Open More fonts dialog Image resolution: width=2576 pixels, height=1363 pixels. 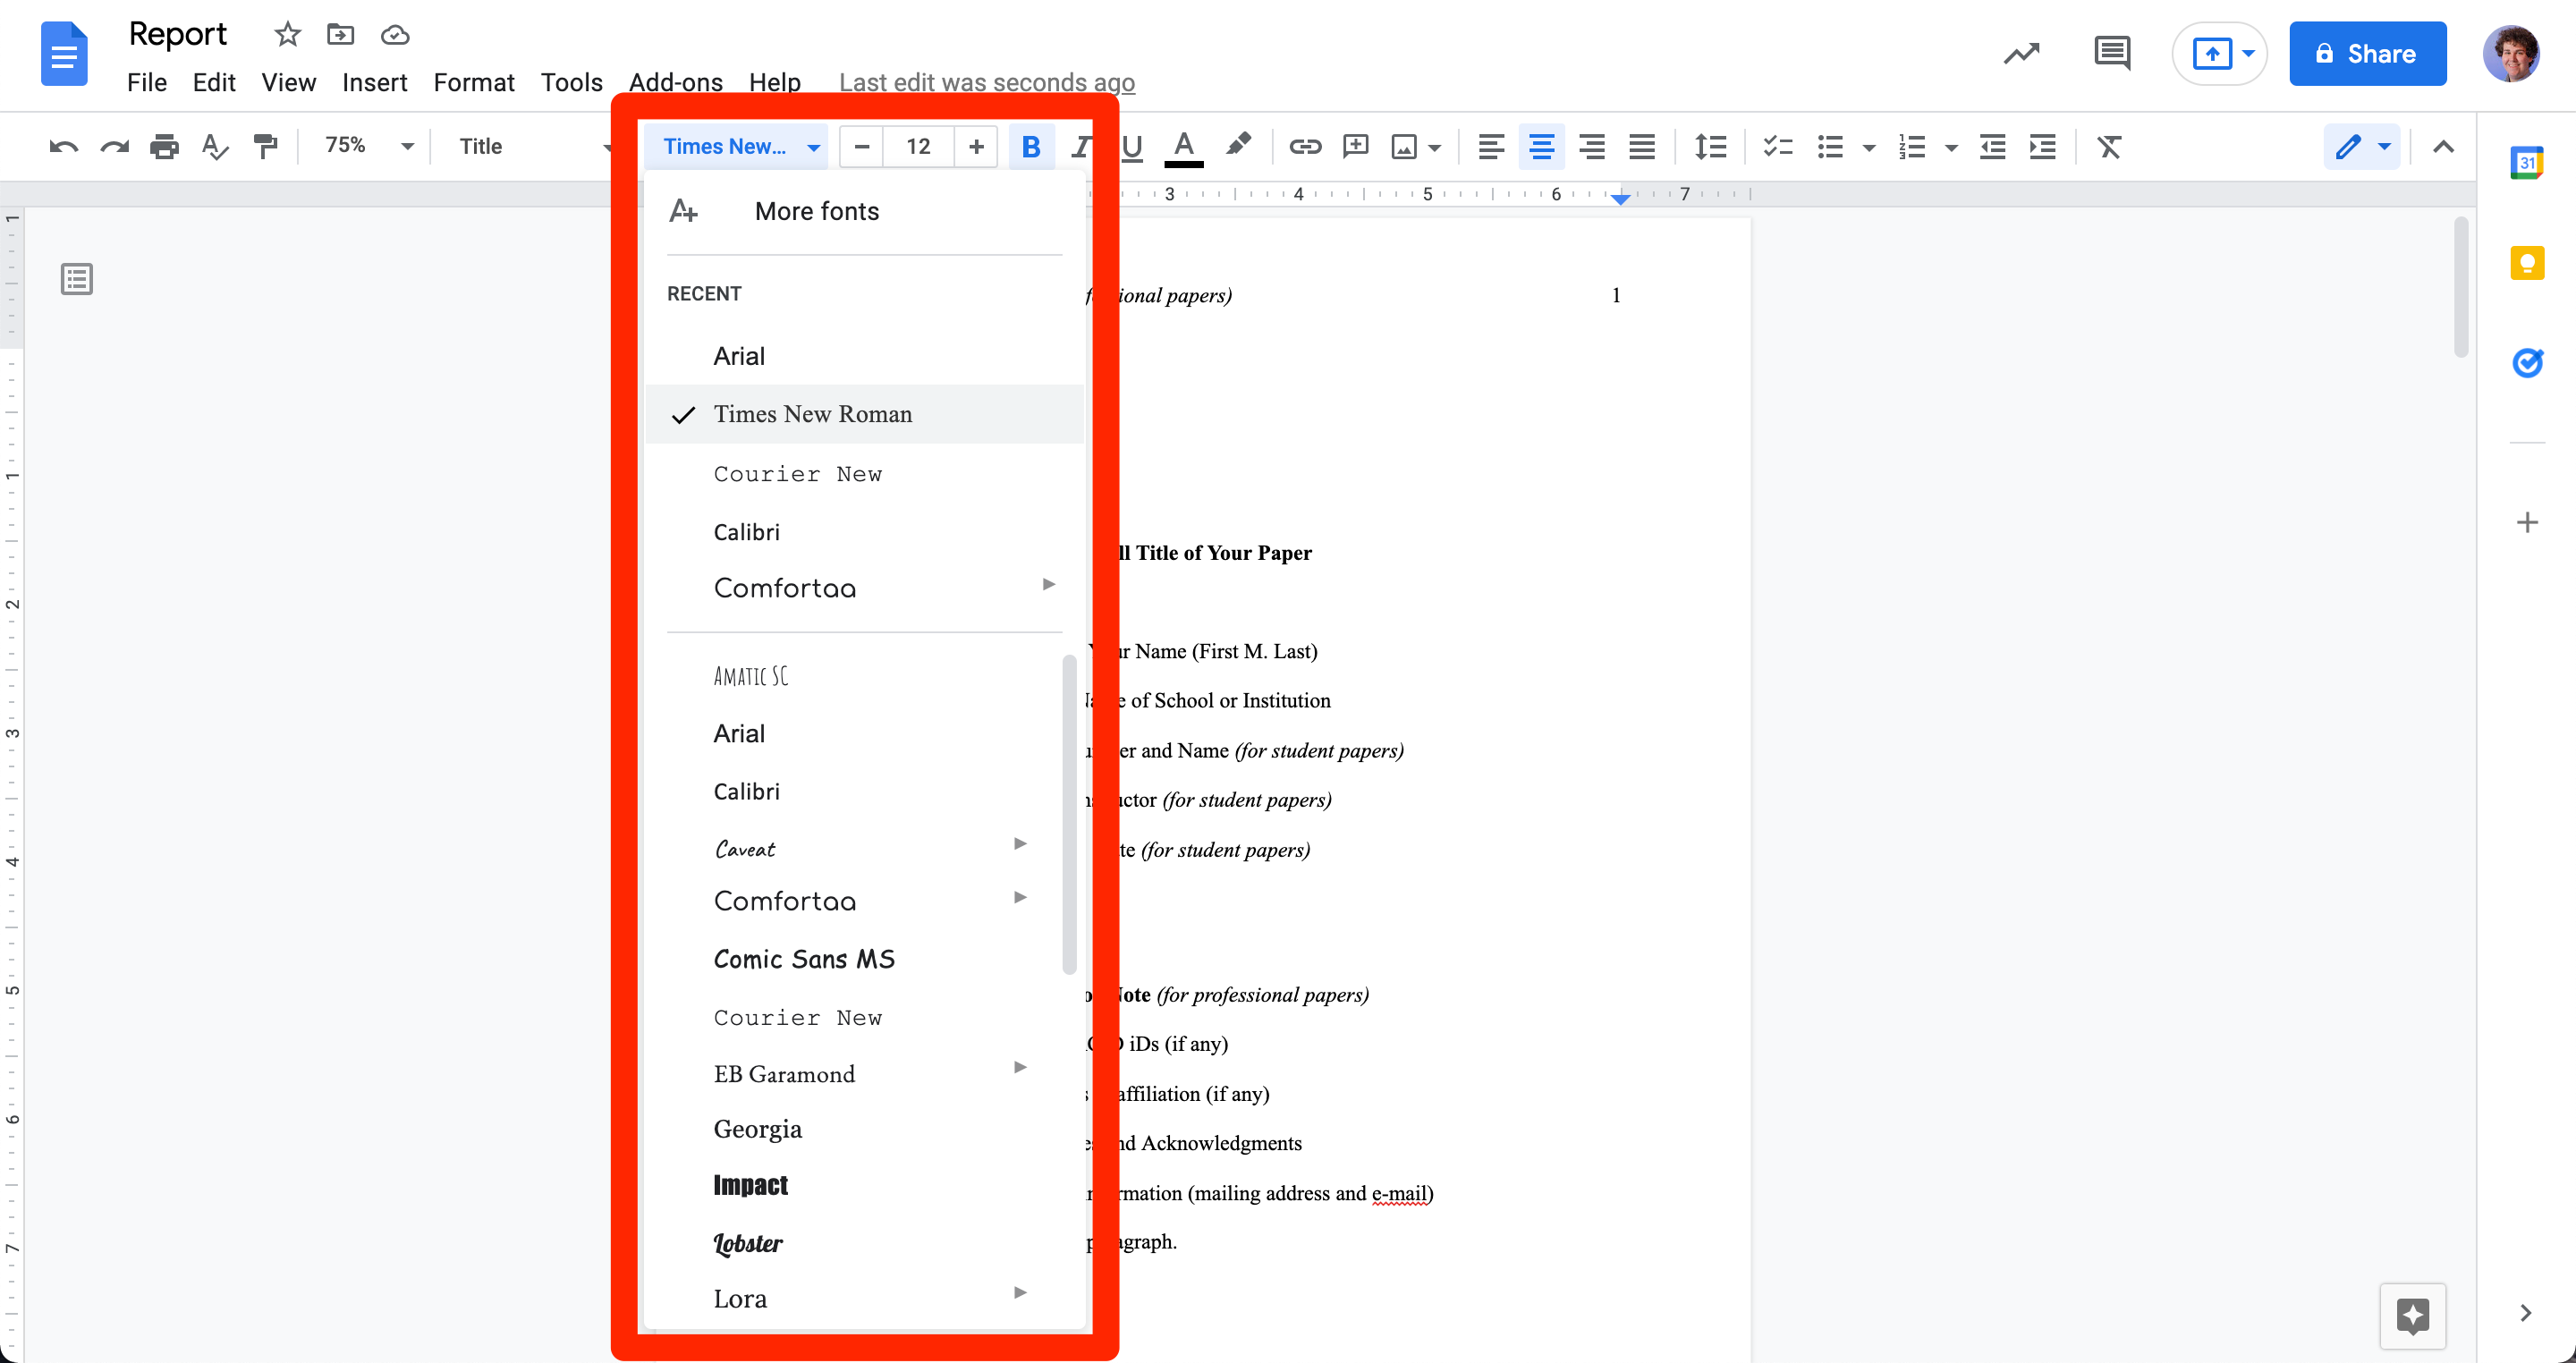coord(818,211)
